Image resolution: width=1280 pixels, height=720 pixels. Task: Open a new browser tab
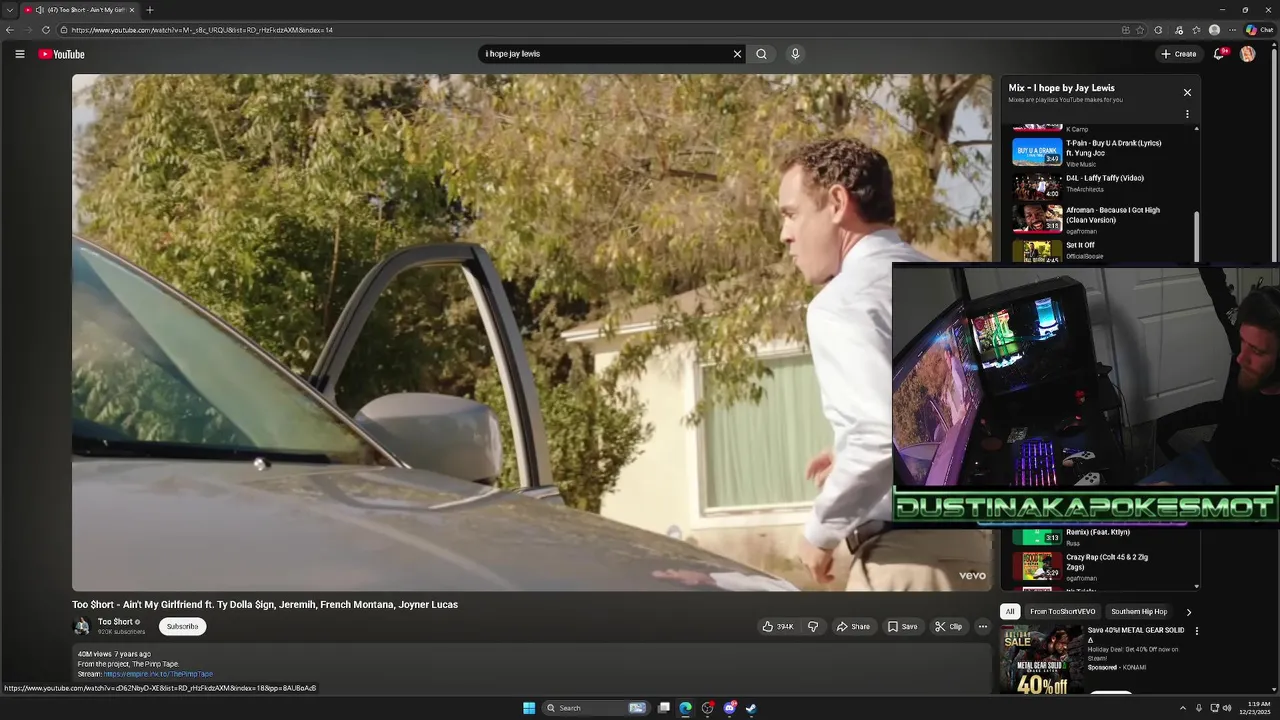coord(149,10)
